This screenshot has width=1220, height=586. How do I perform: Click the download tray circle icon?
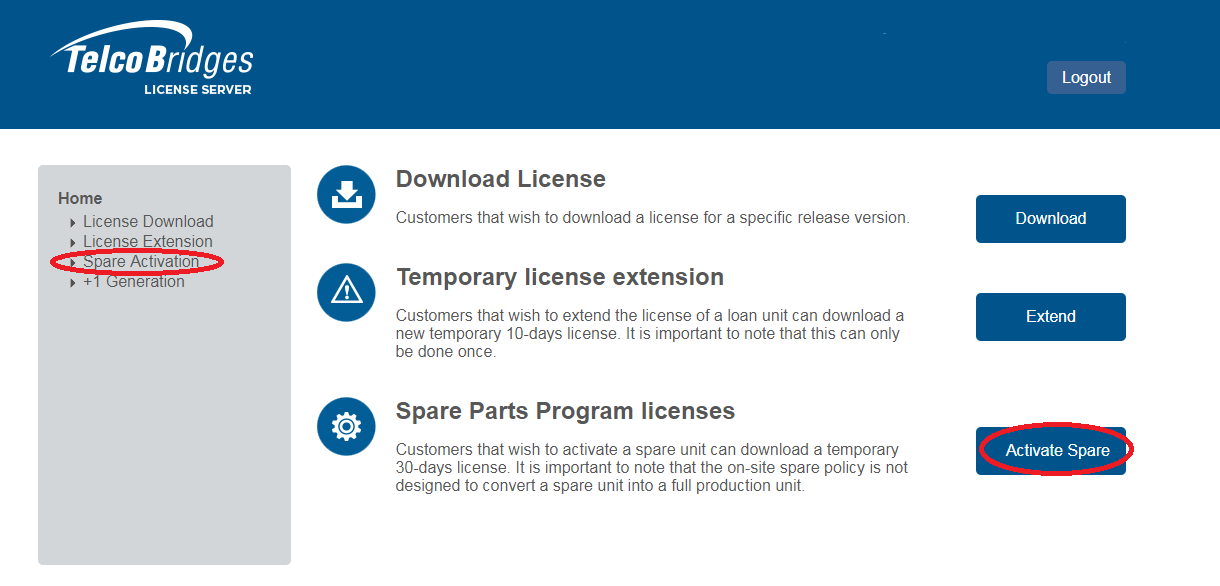[x=346, y=194]
